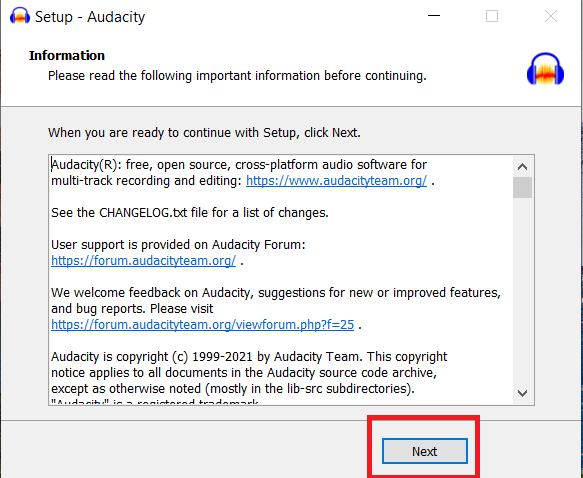This screenshot has width=583, height=478.
Task: Click the Audacity icon in the title bar
Action: (x=20, y=16)
